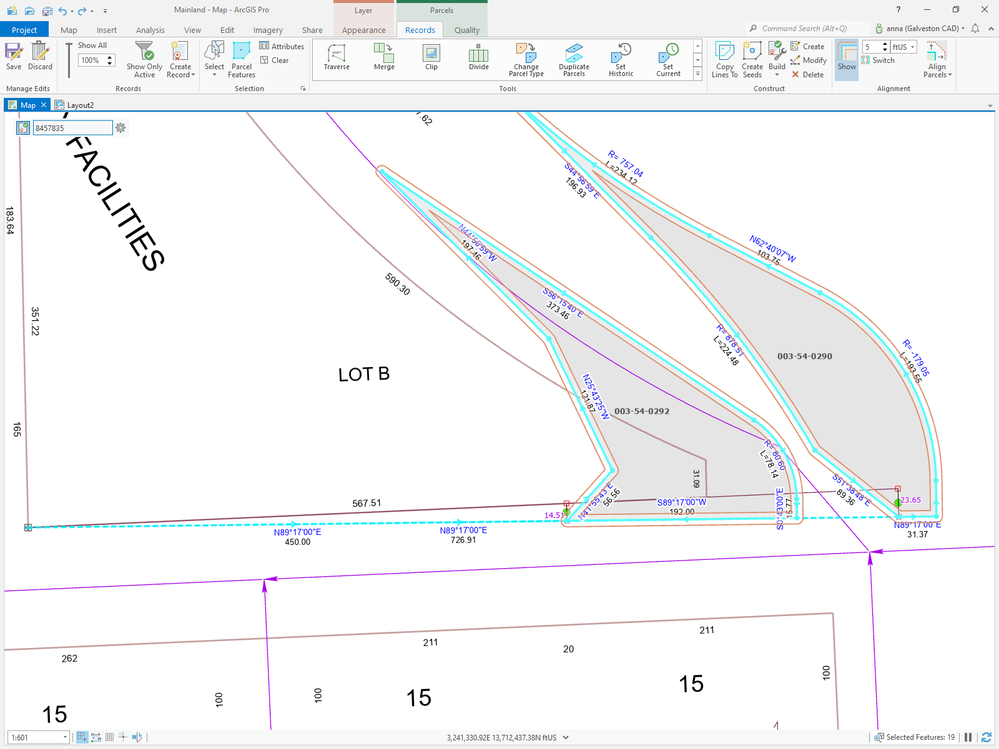The image size is (999, 749).
Task: Click the Redo arrow
Action: click(82, 10)
